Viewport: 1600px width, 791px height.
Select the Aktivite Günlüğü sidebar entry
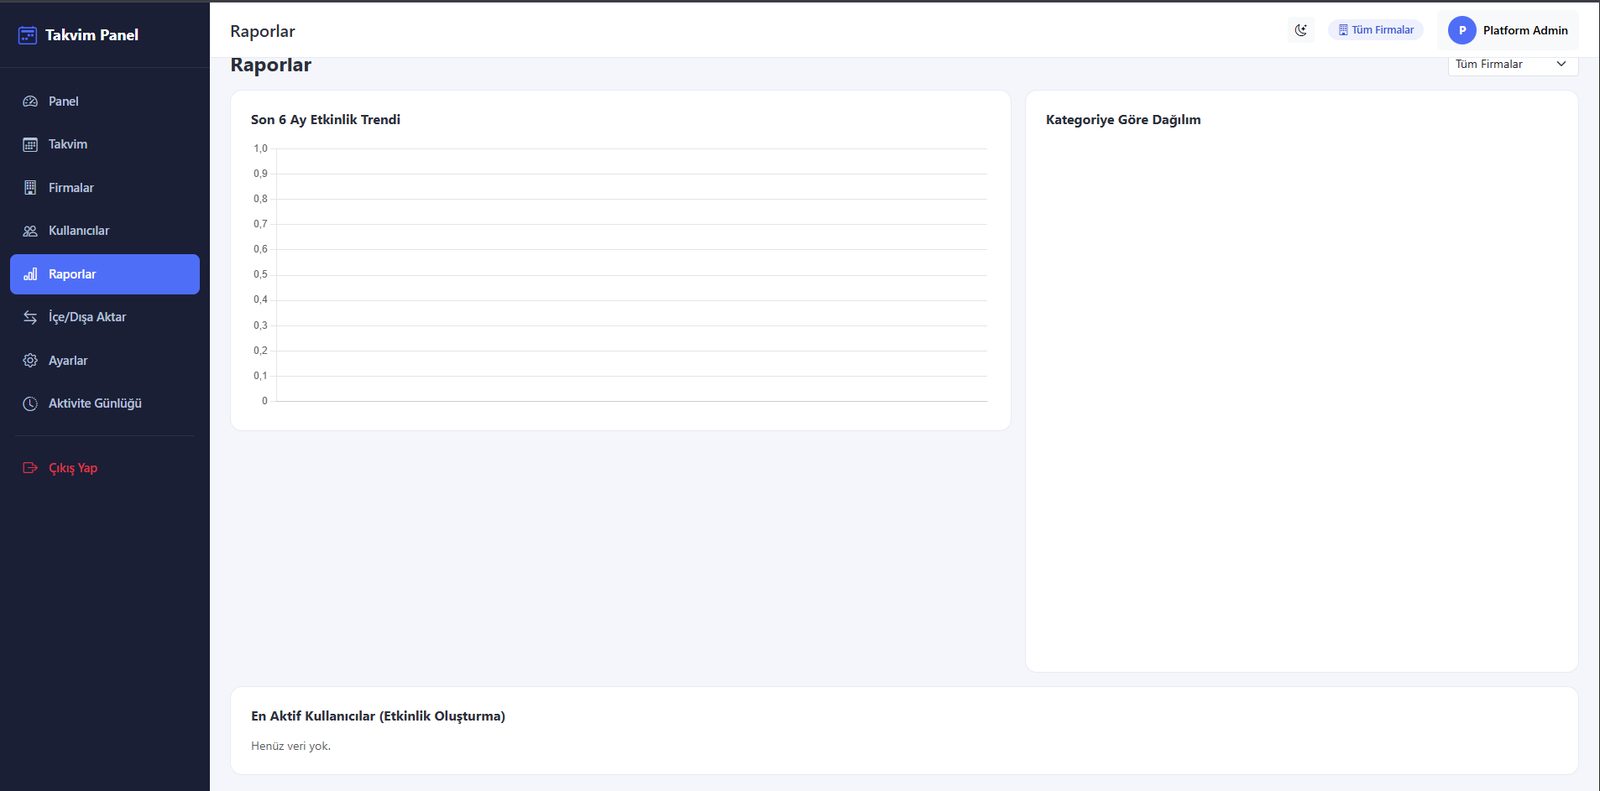point(105,404)
